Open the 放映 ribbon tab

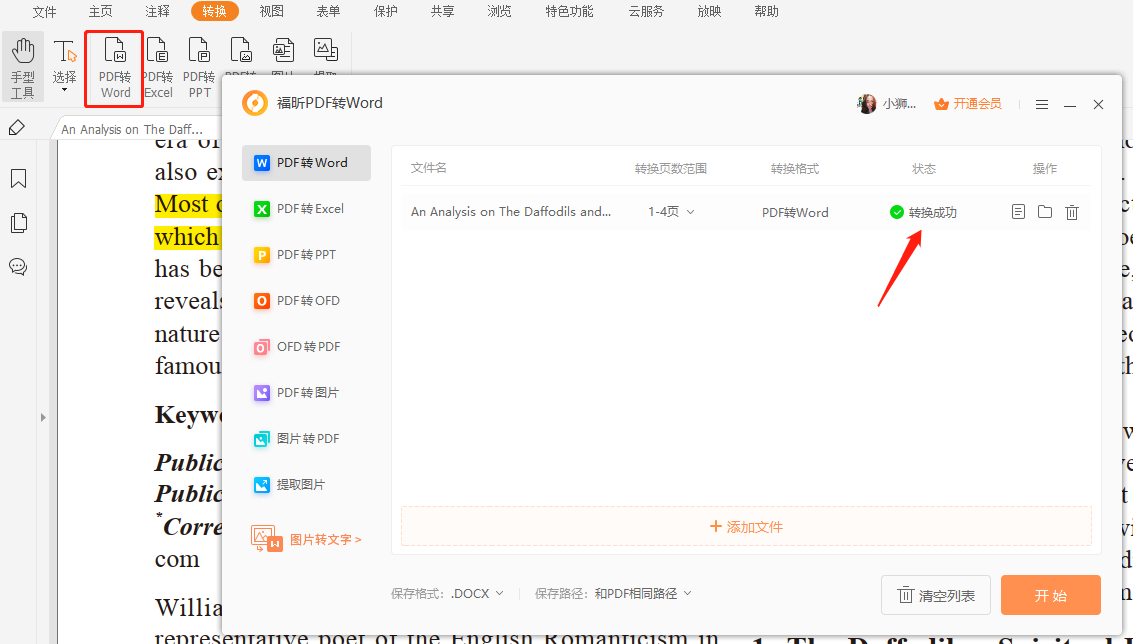click(x=710, y=12)
